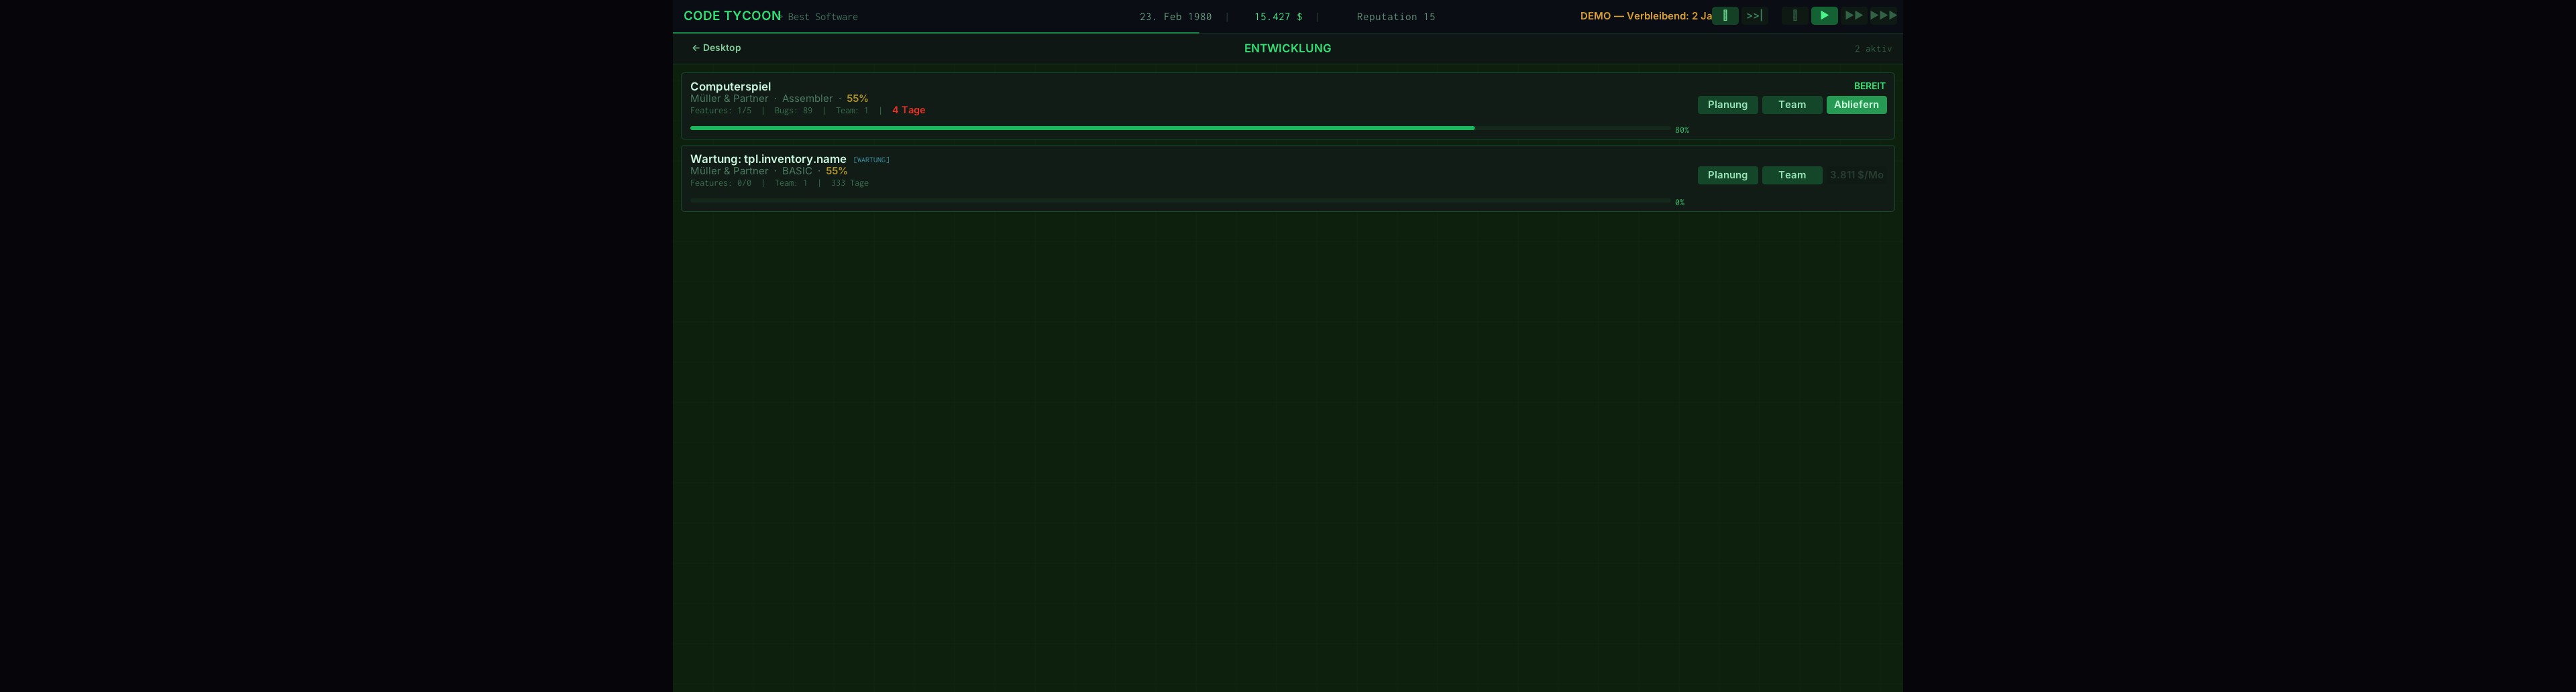Viewport: 2576px width, 692px height.
Task: Open Team for the Computerspiel project
Action: pyautogui.click(x=1791, y=105)
